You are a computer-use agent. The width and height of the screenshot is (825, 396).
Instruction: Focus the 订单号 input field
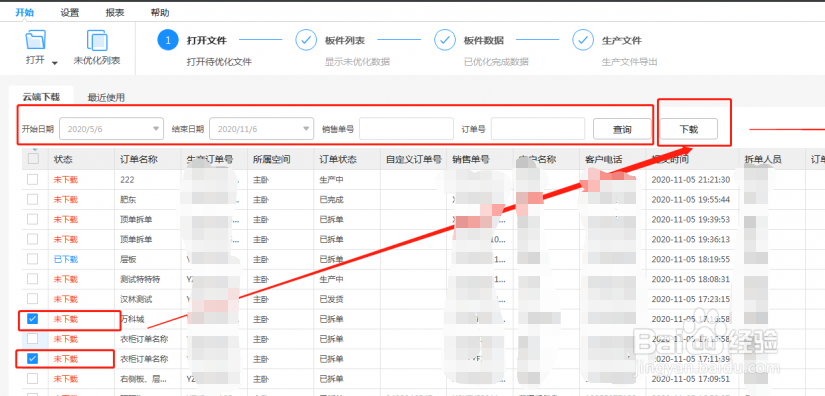(x=538, y=129)
